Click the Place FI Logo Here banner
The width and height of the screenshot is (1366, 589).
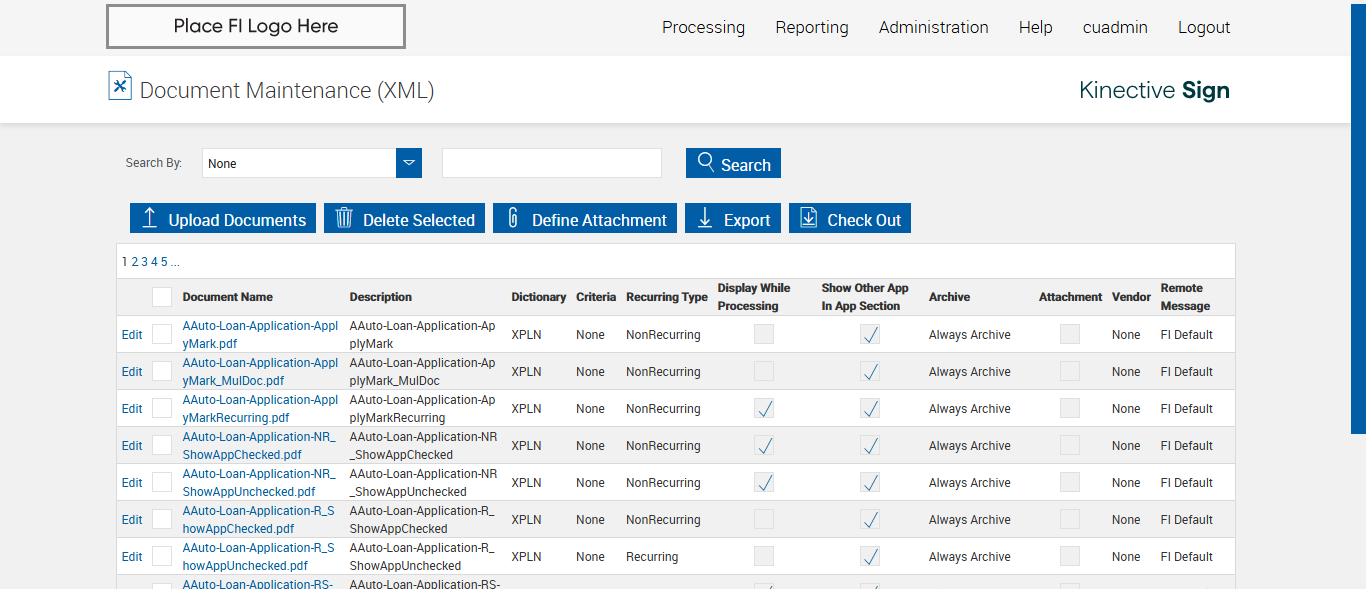point(256,27)
